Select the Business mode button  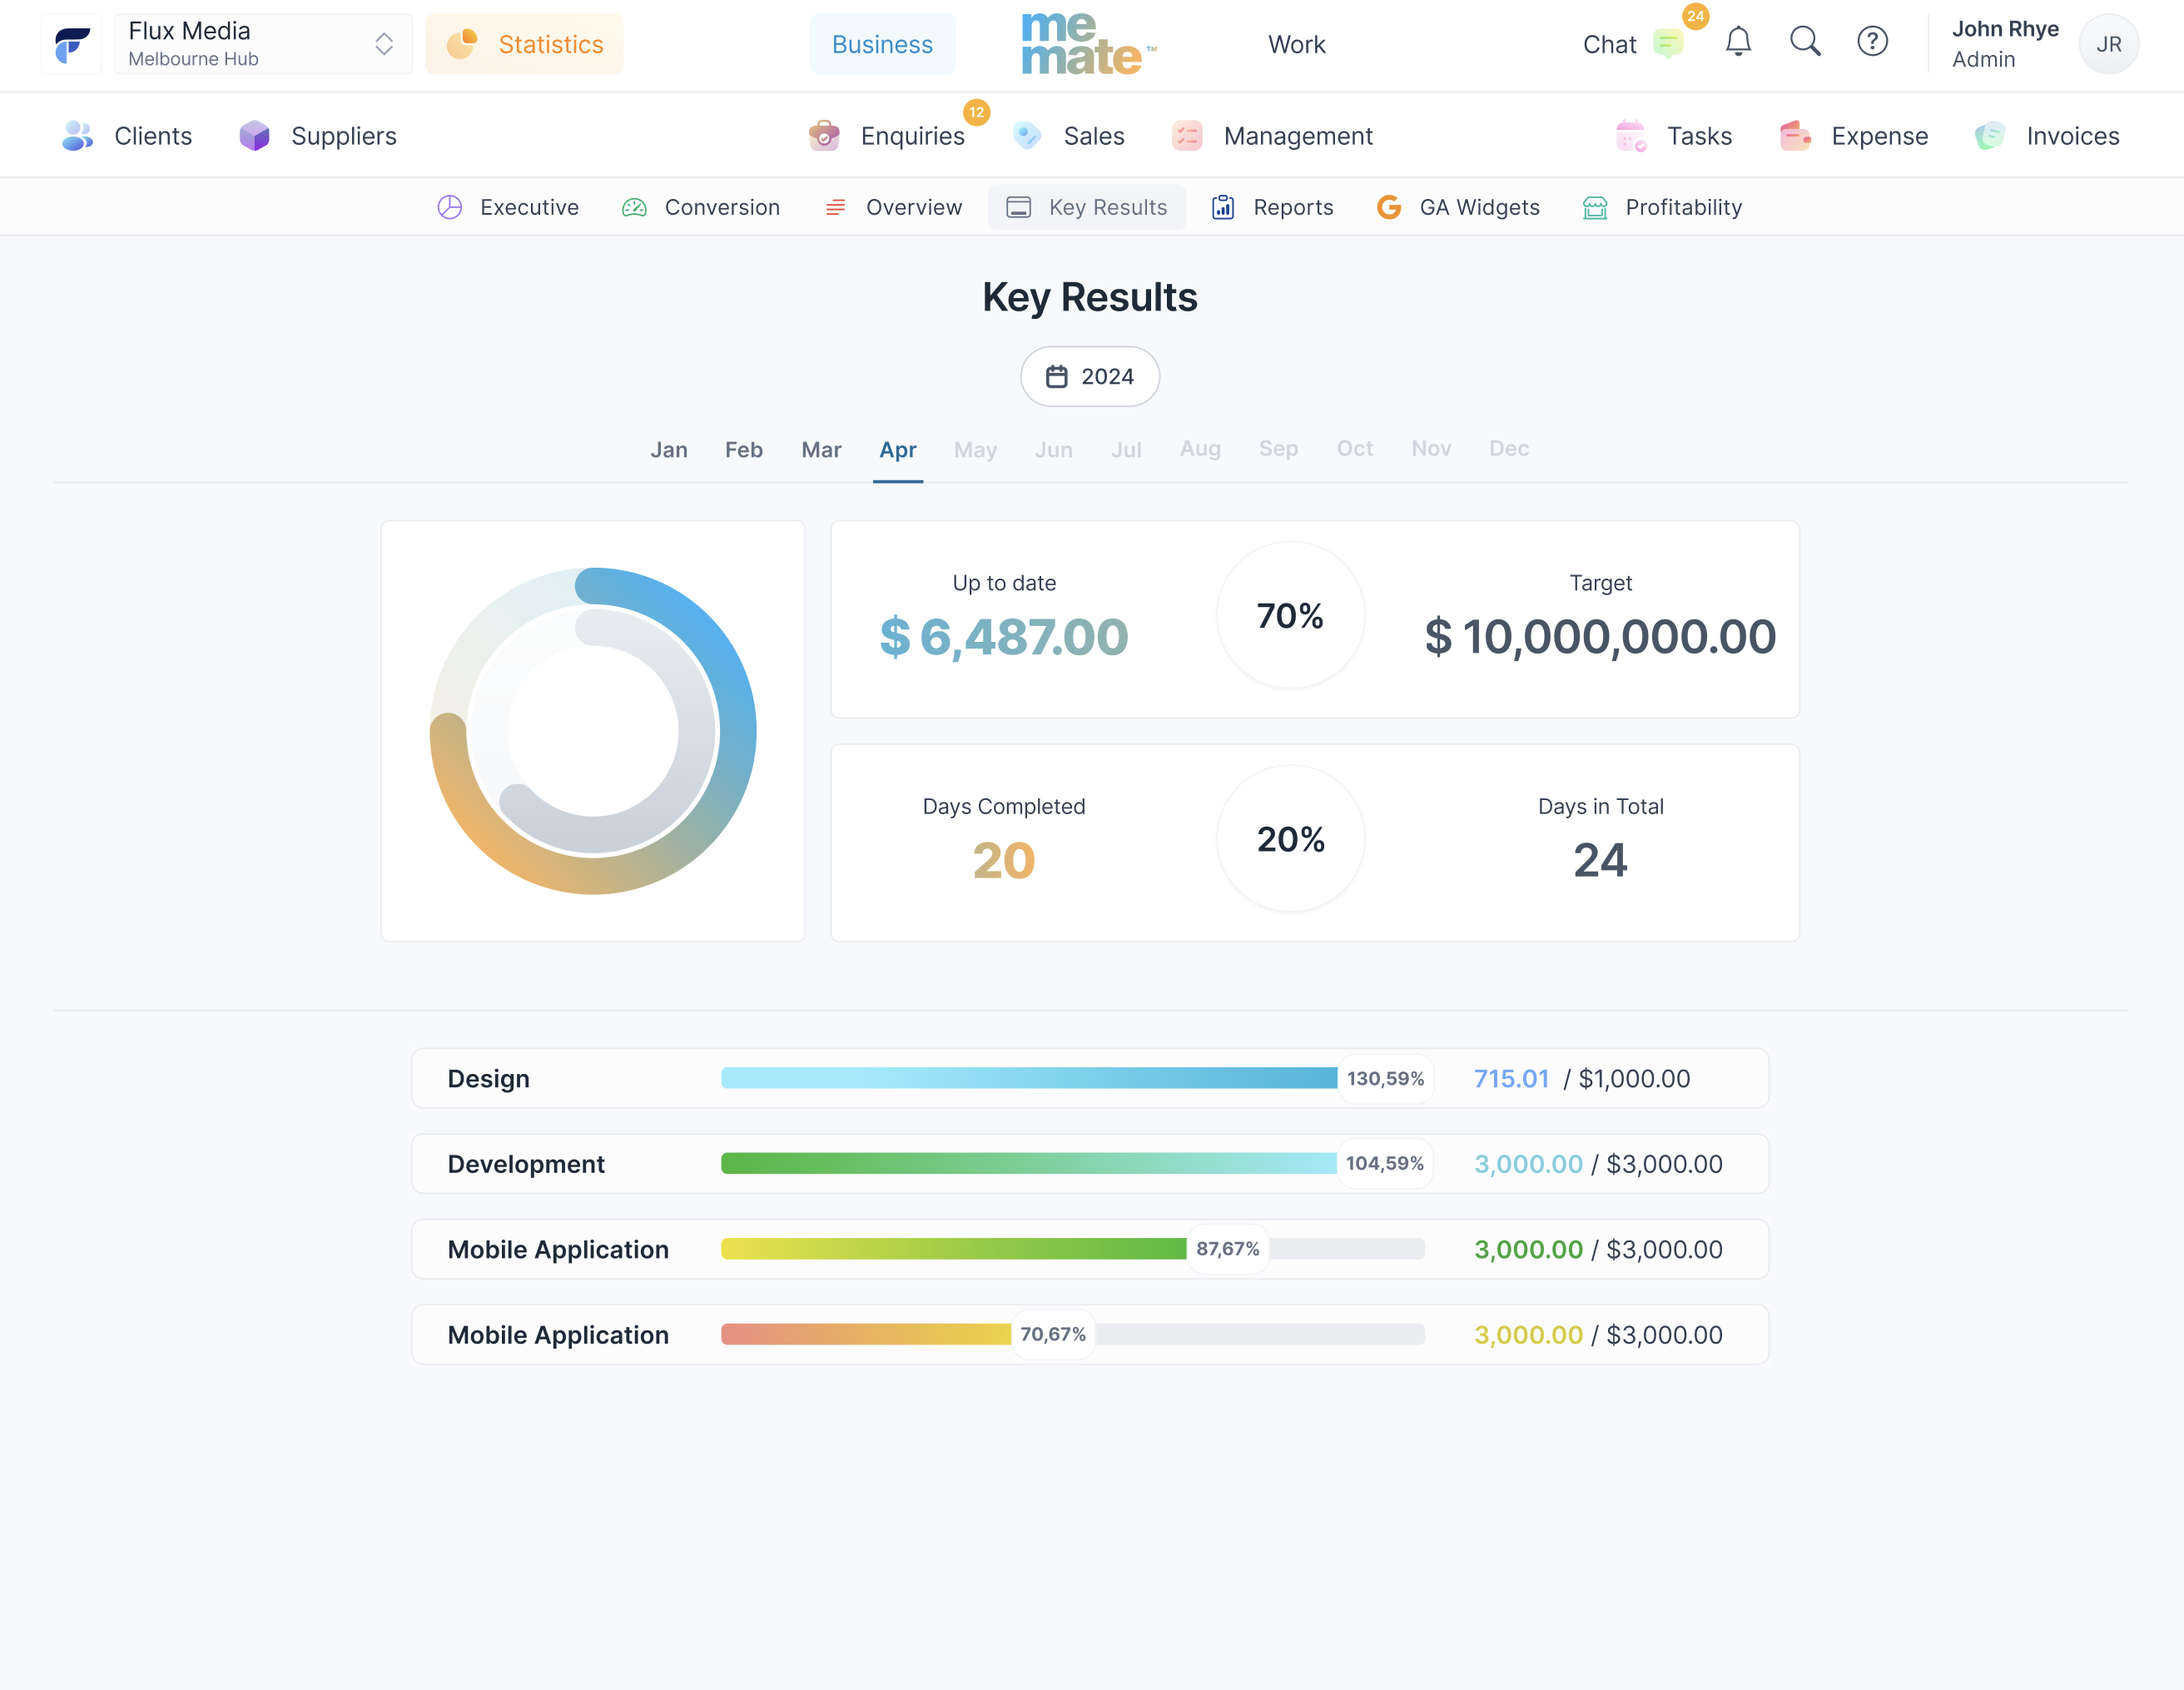coord(882,44)
